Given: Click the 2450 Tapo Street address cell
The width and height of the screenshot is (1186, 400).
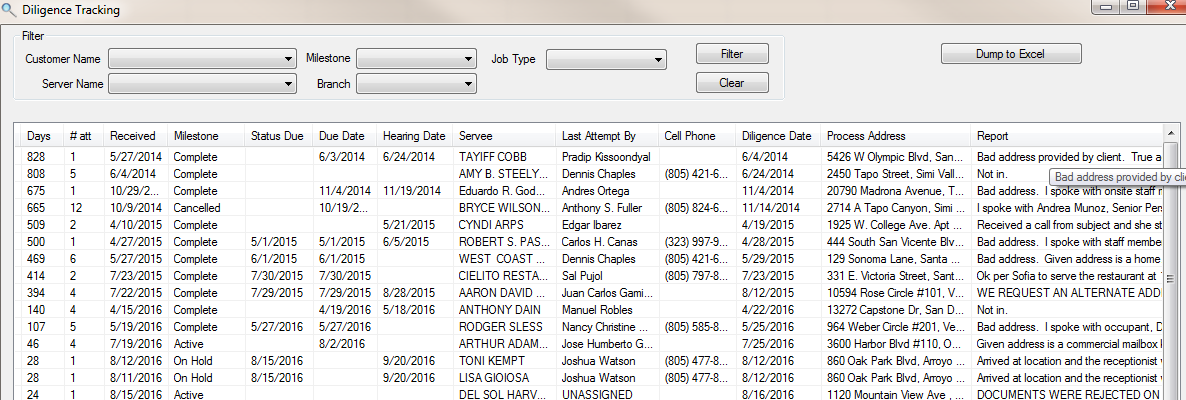Looking at the screenshot, I should [896, 172].
